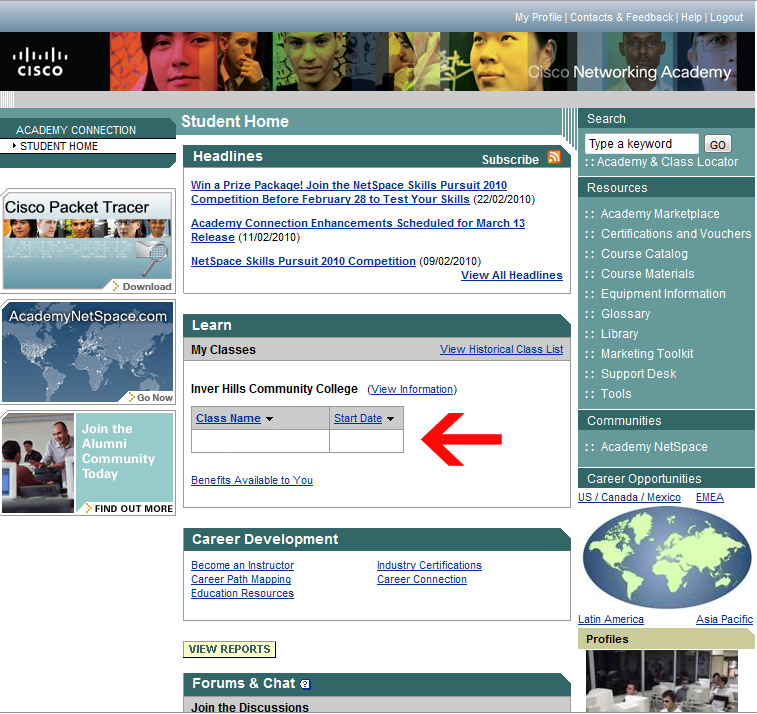Screen dimensions: 757x714
Task: Open Course Catalog
Action: tap(644, 254)
